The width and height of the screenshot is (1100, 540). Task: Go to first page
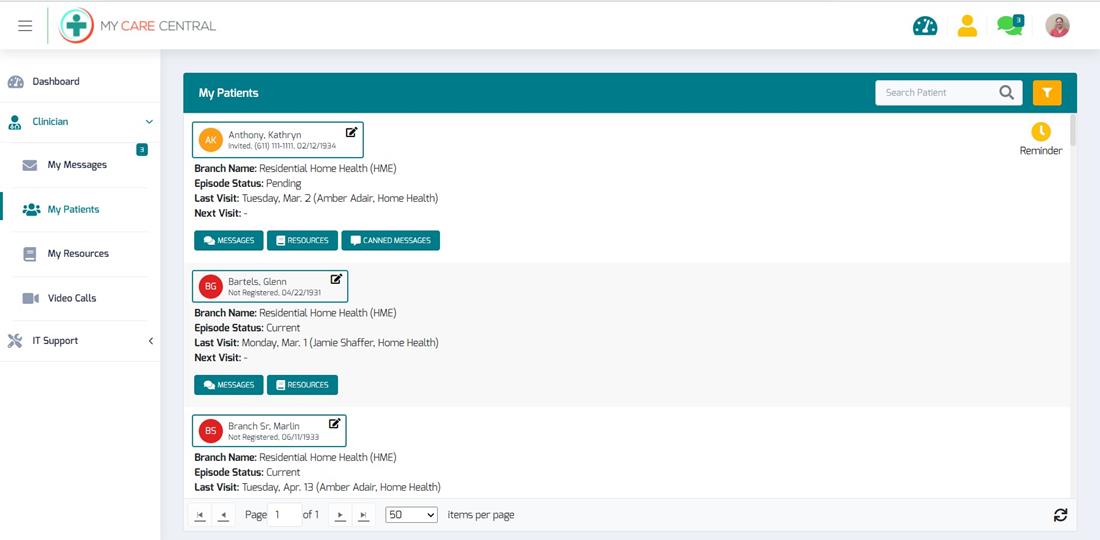200,515
